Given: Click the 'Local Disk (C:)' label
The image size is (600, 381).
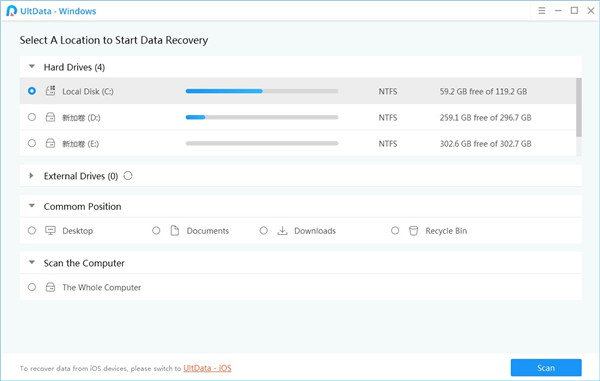Looking at the screenshot, I should 88,91.
